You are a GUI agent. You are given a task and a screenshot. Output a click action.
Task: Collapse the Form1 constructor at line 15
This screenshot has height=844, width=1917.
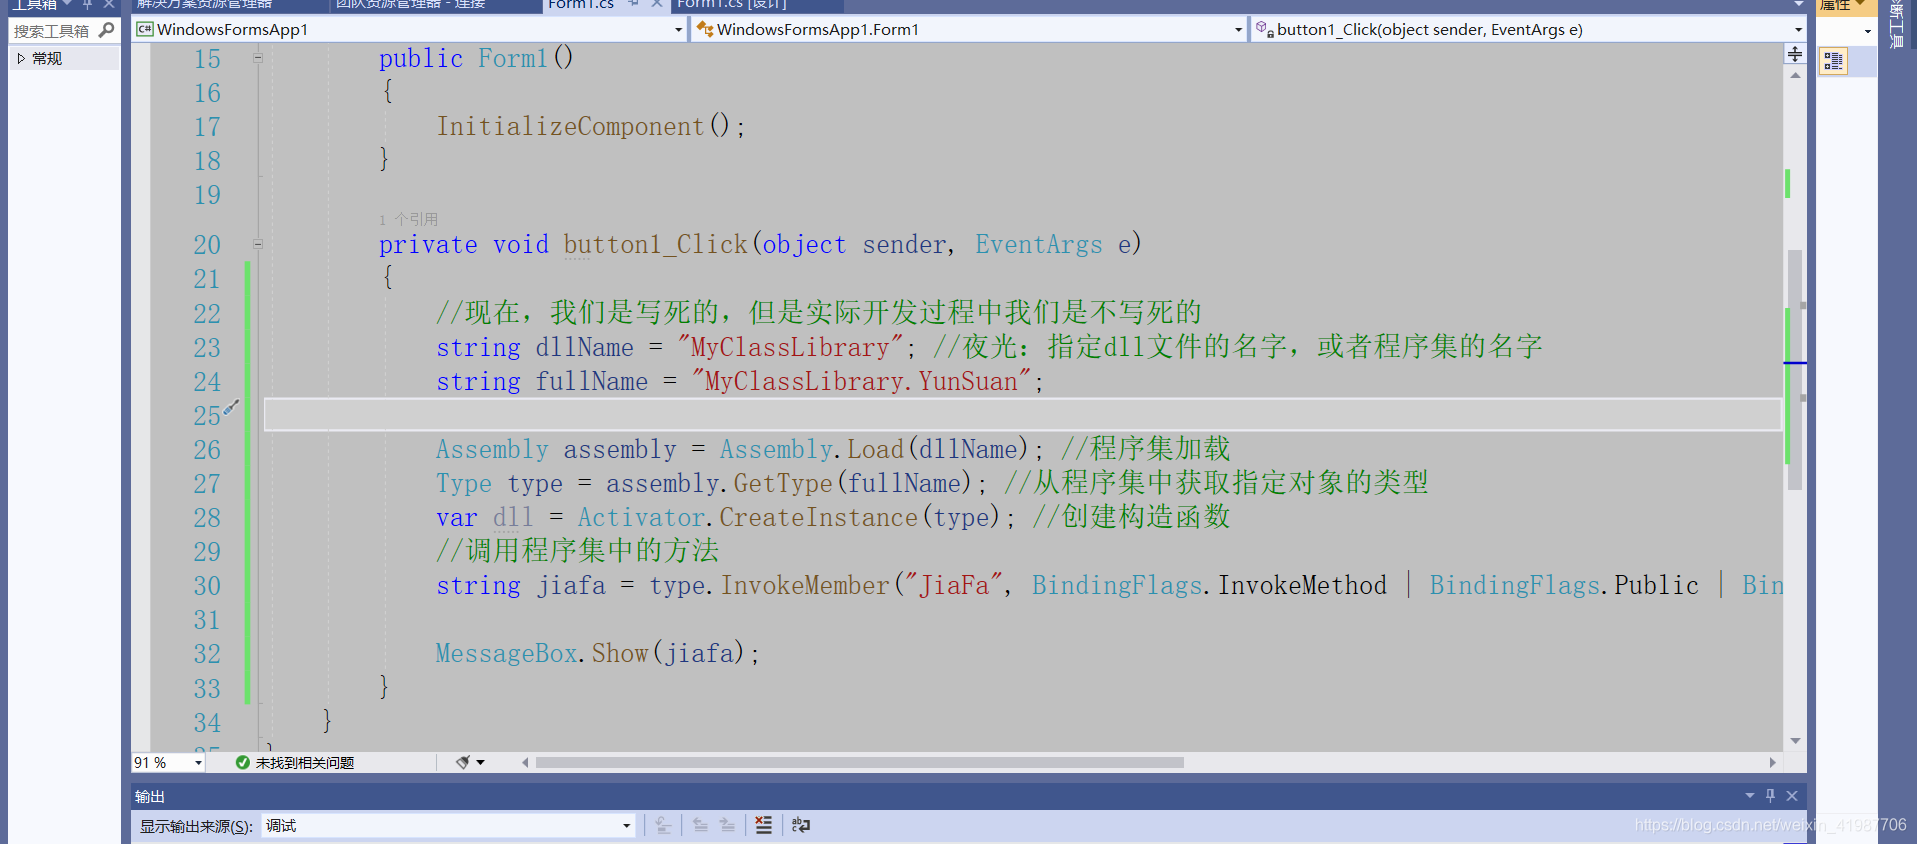coord(258,58)
